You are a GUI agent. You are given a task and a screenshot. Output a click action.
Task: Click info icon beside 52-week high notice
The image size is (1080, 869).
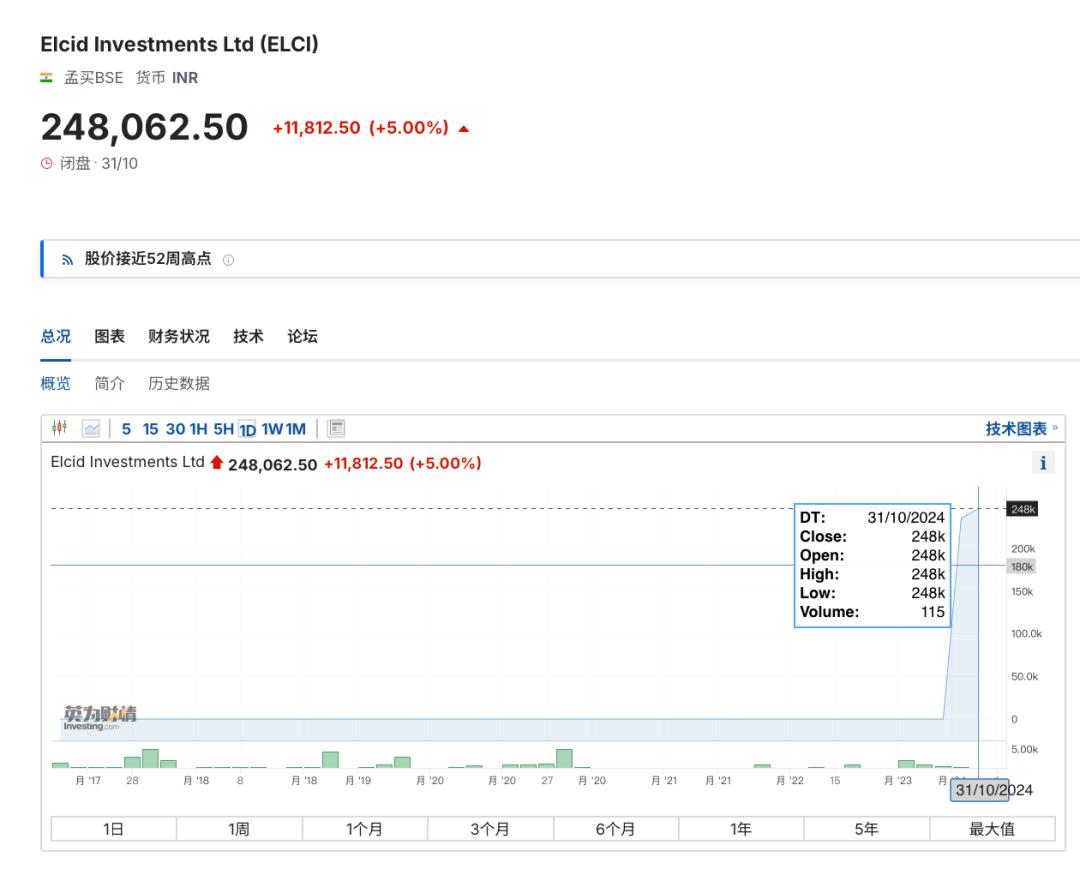[228, 260]
